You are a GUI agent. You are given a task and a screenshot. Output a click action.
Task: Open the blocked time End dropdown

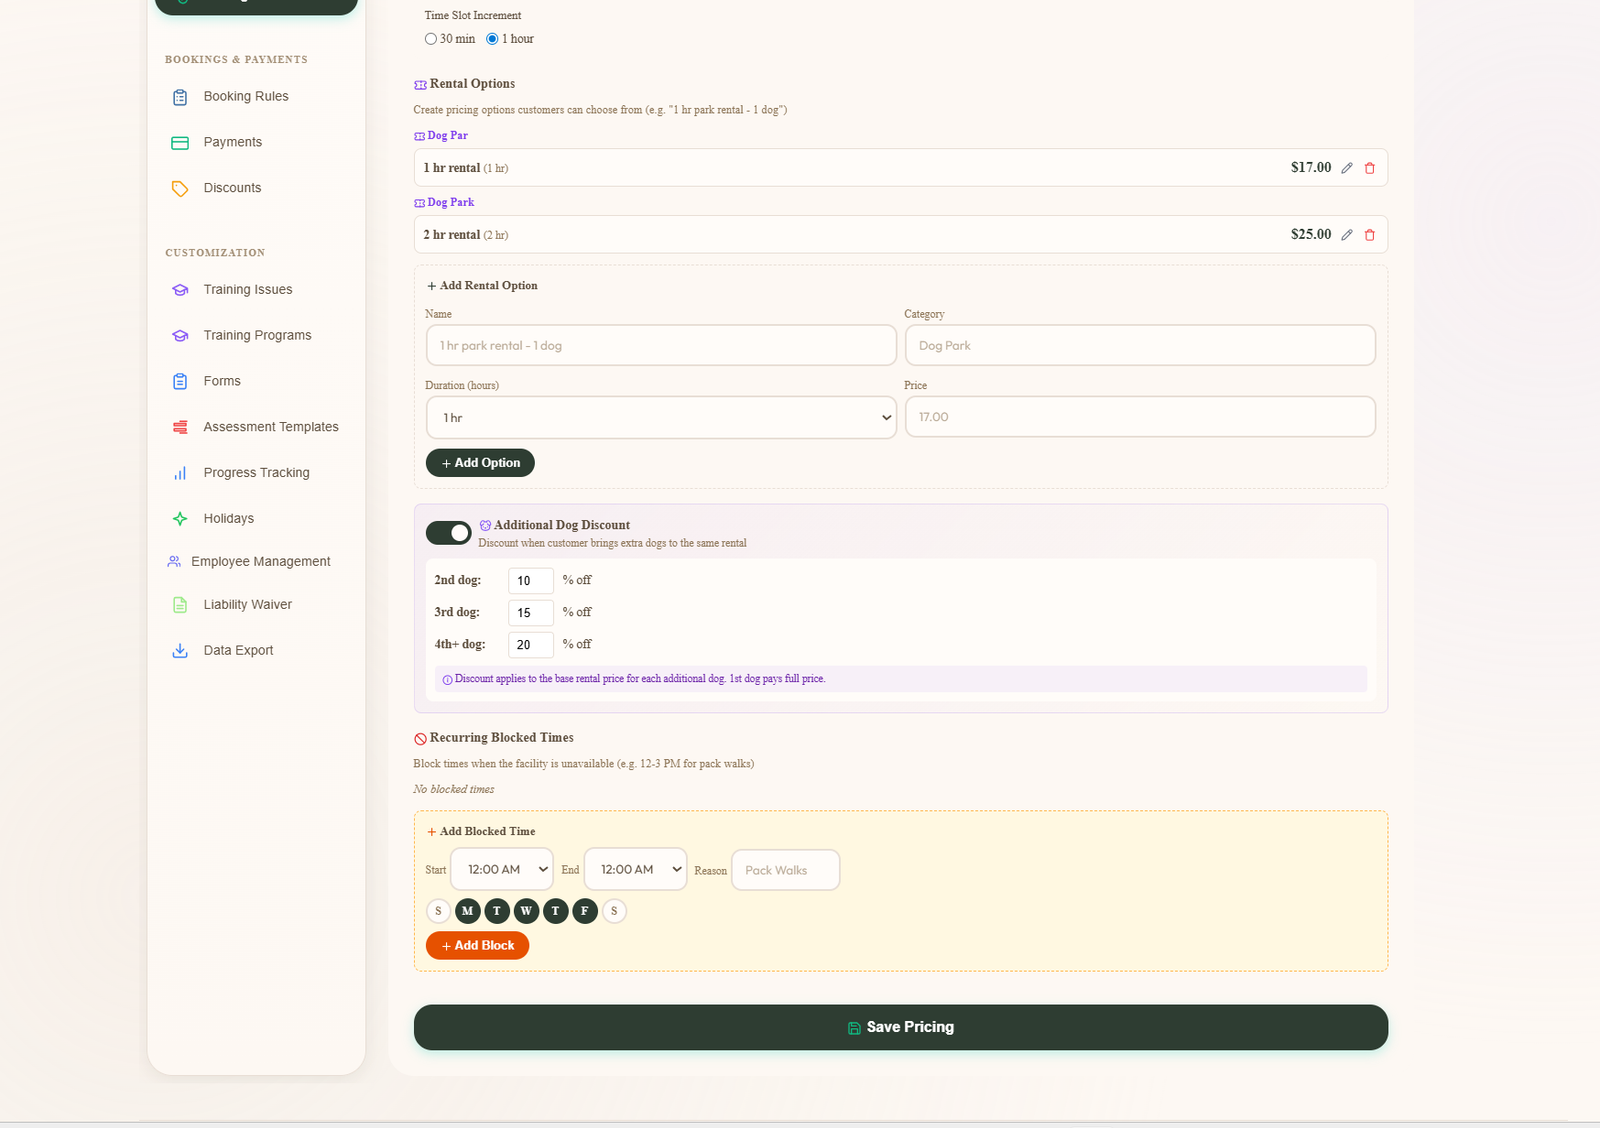[x=635, y=870]
